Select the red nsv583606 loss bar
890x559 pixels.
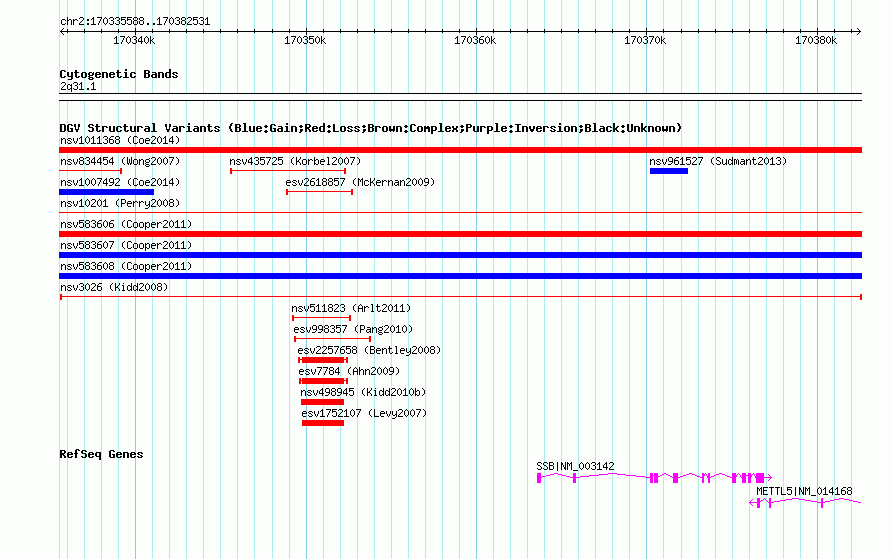point(460,234)
